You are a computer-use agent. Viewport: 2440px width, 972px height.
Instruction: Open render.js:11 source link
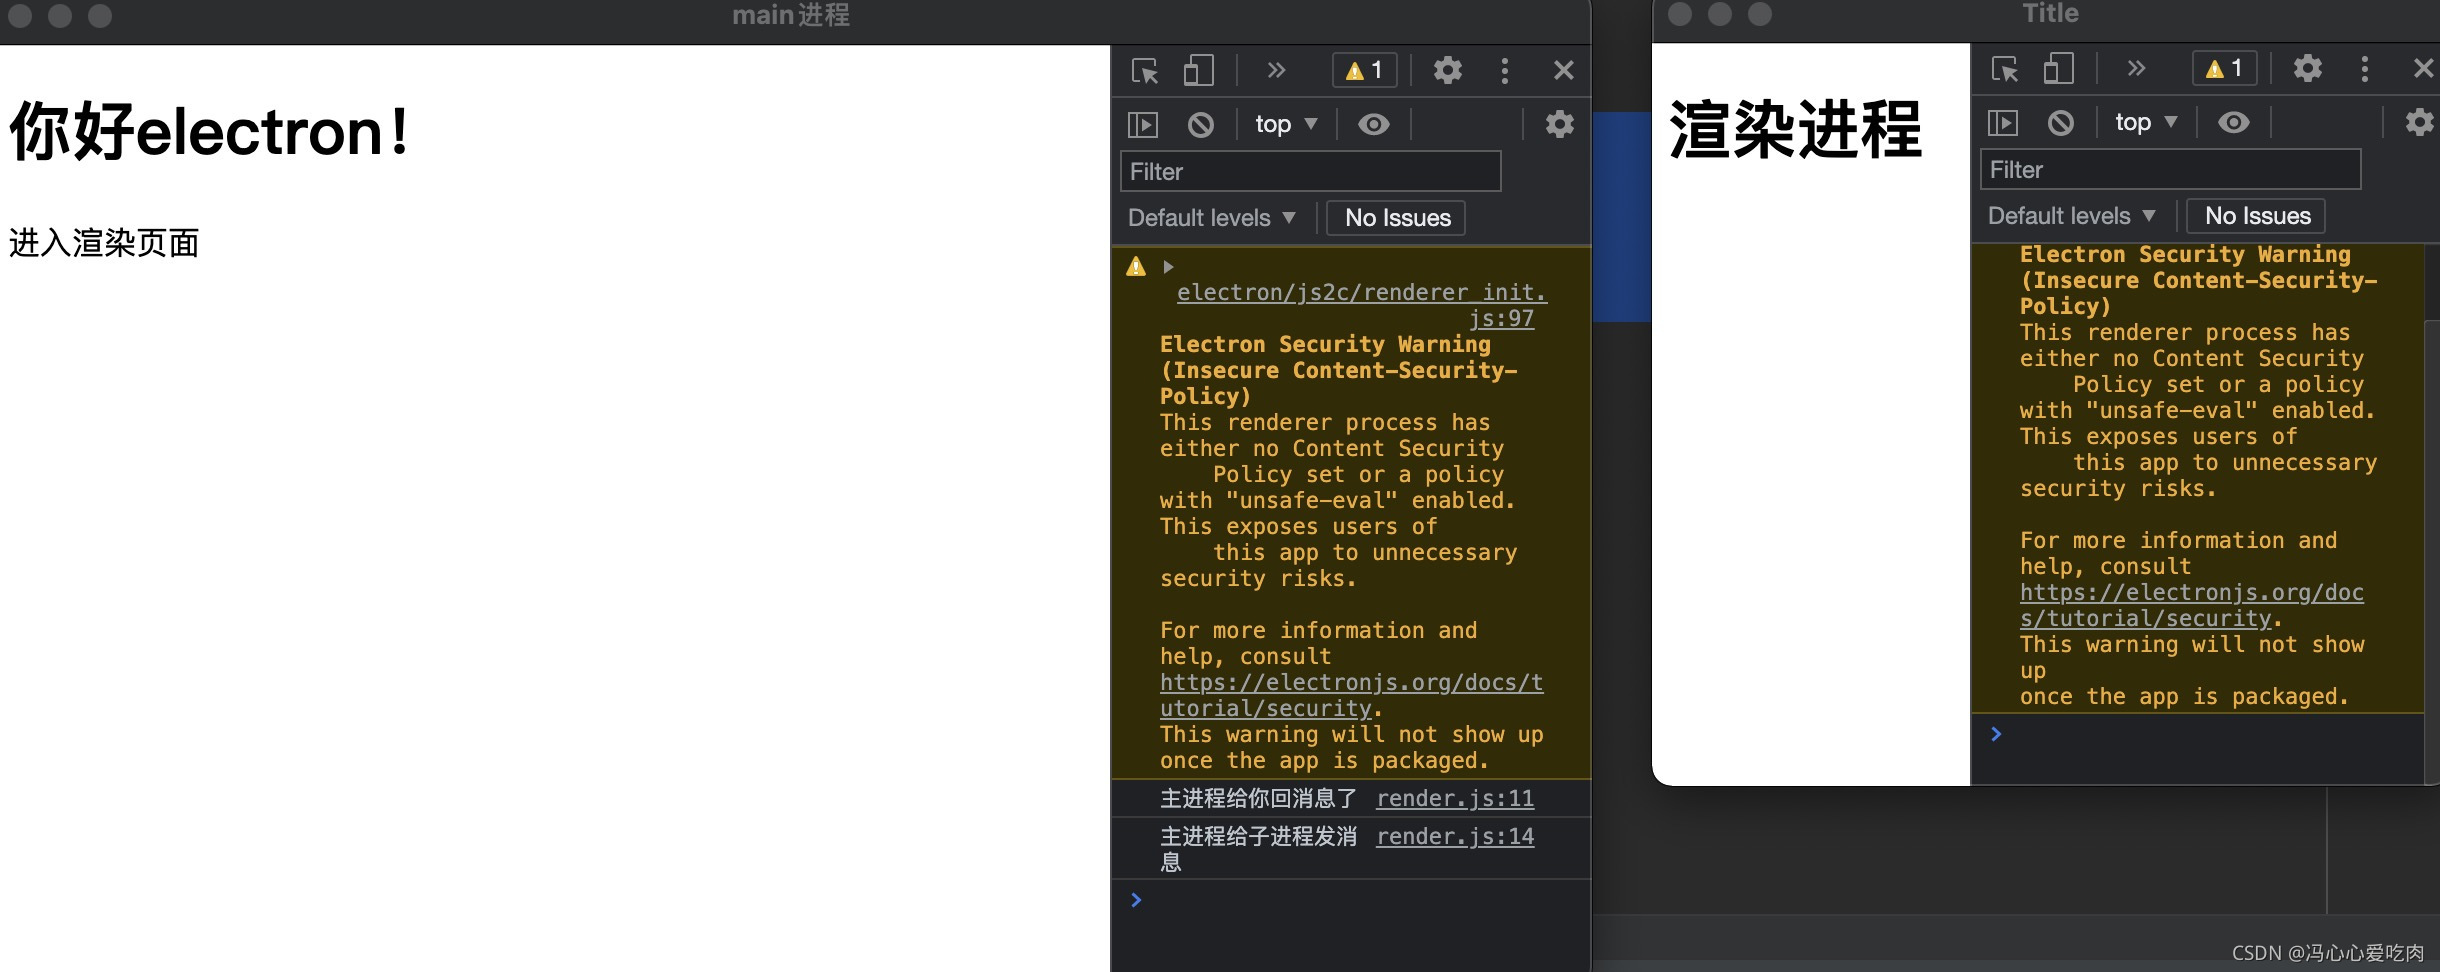pos(1455,798)
